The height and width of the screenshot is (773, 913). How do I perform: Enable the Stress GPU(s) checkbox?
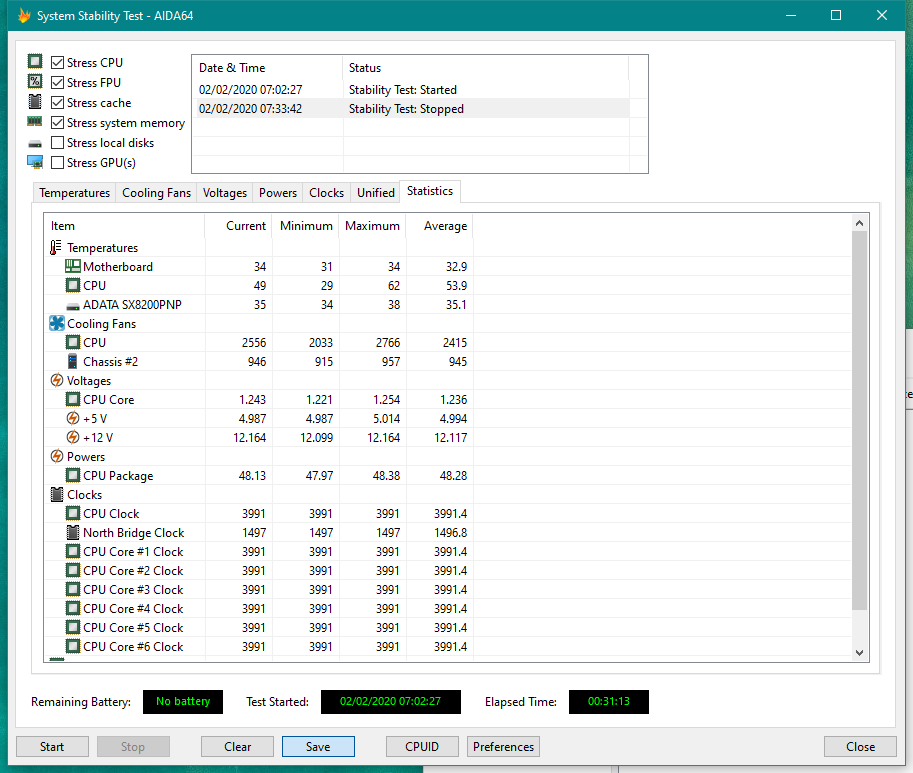(58, 163)
